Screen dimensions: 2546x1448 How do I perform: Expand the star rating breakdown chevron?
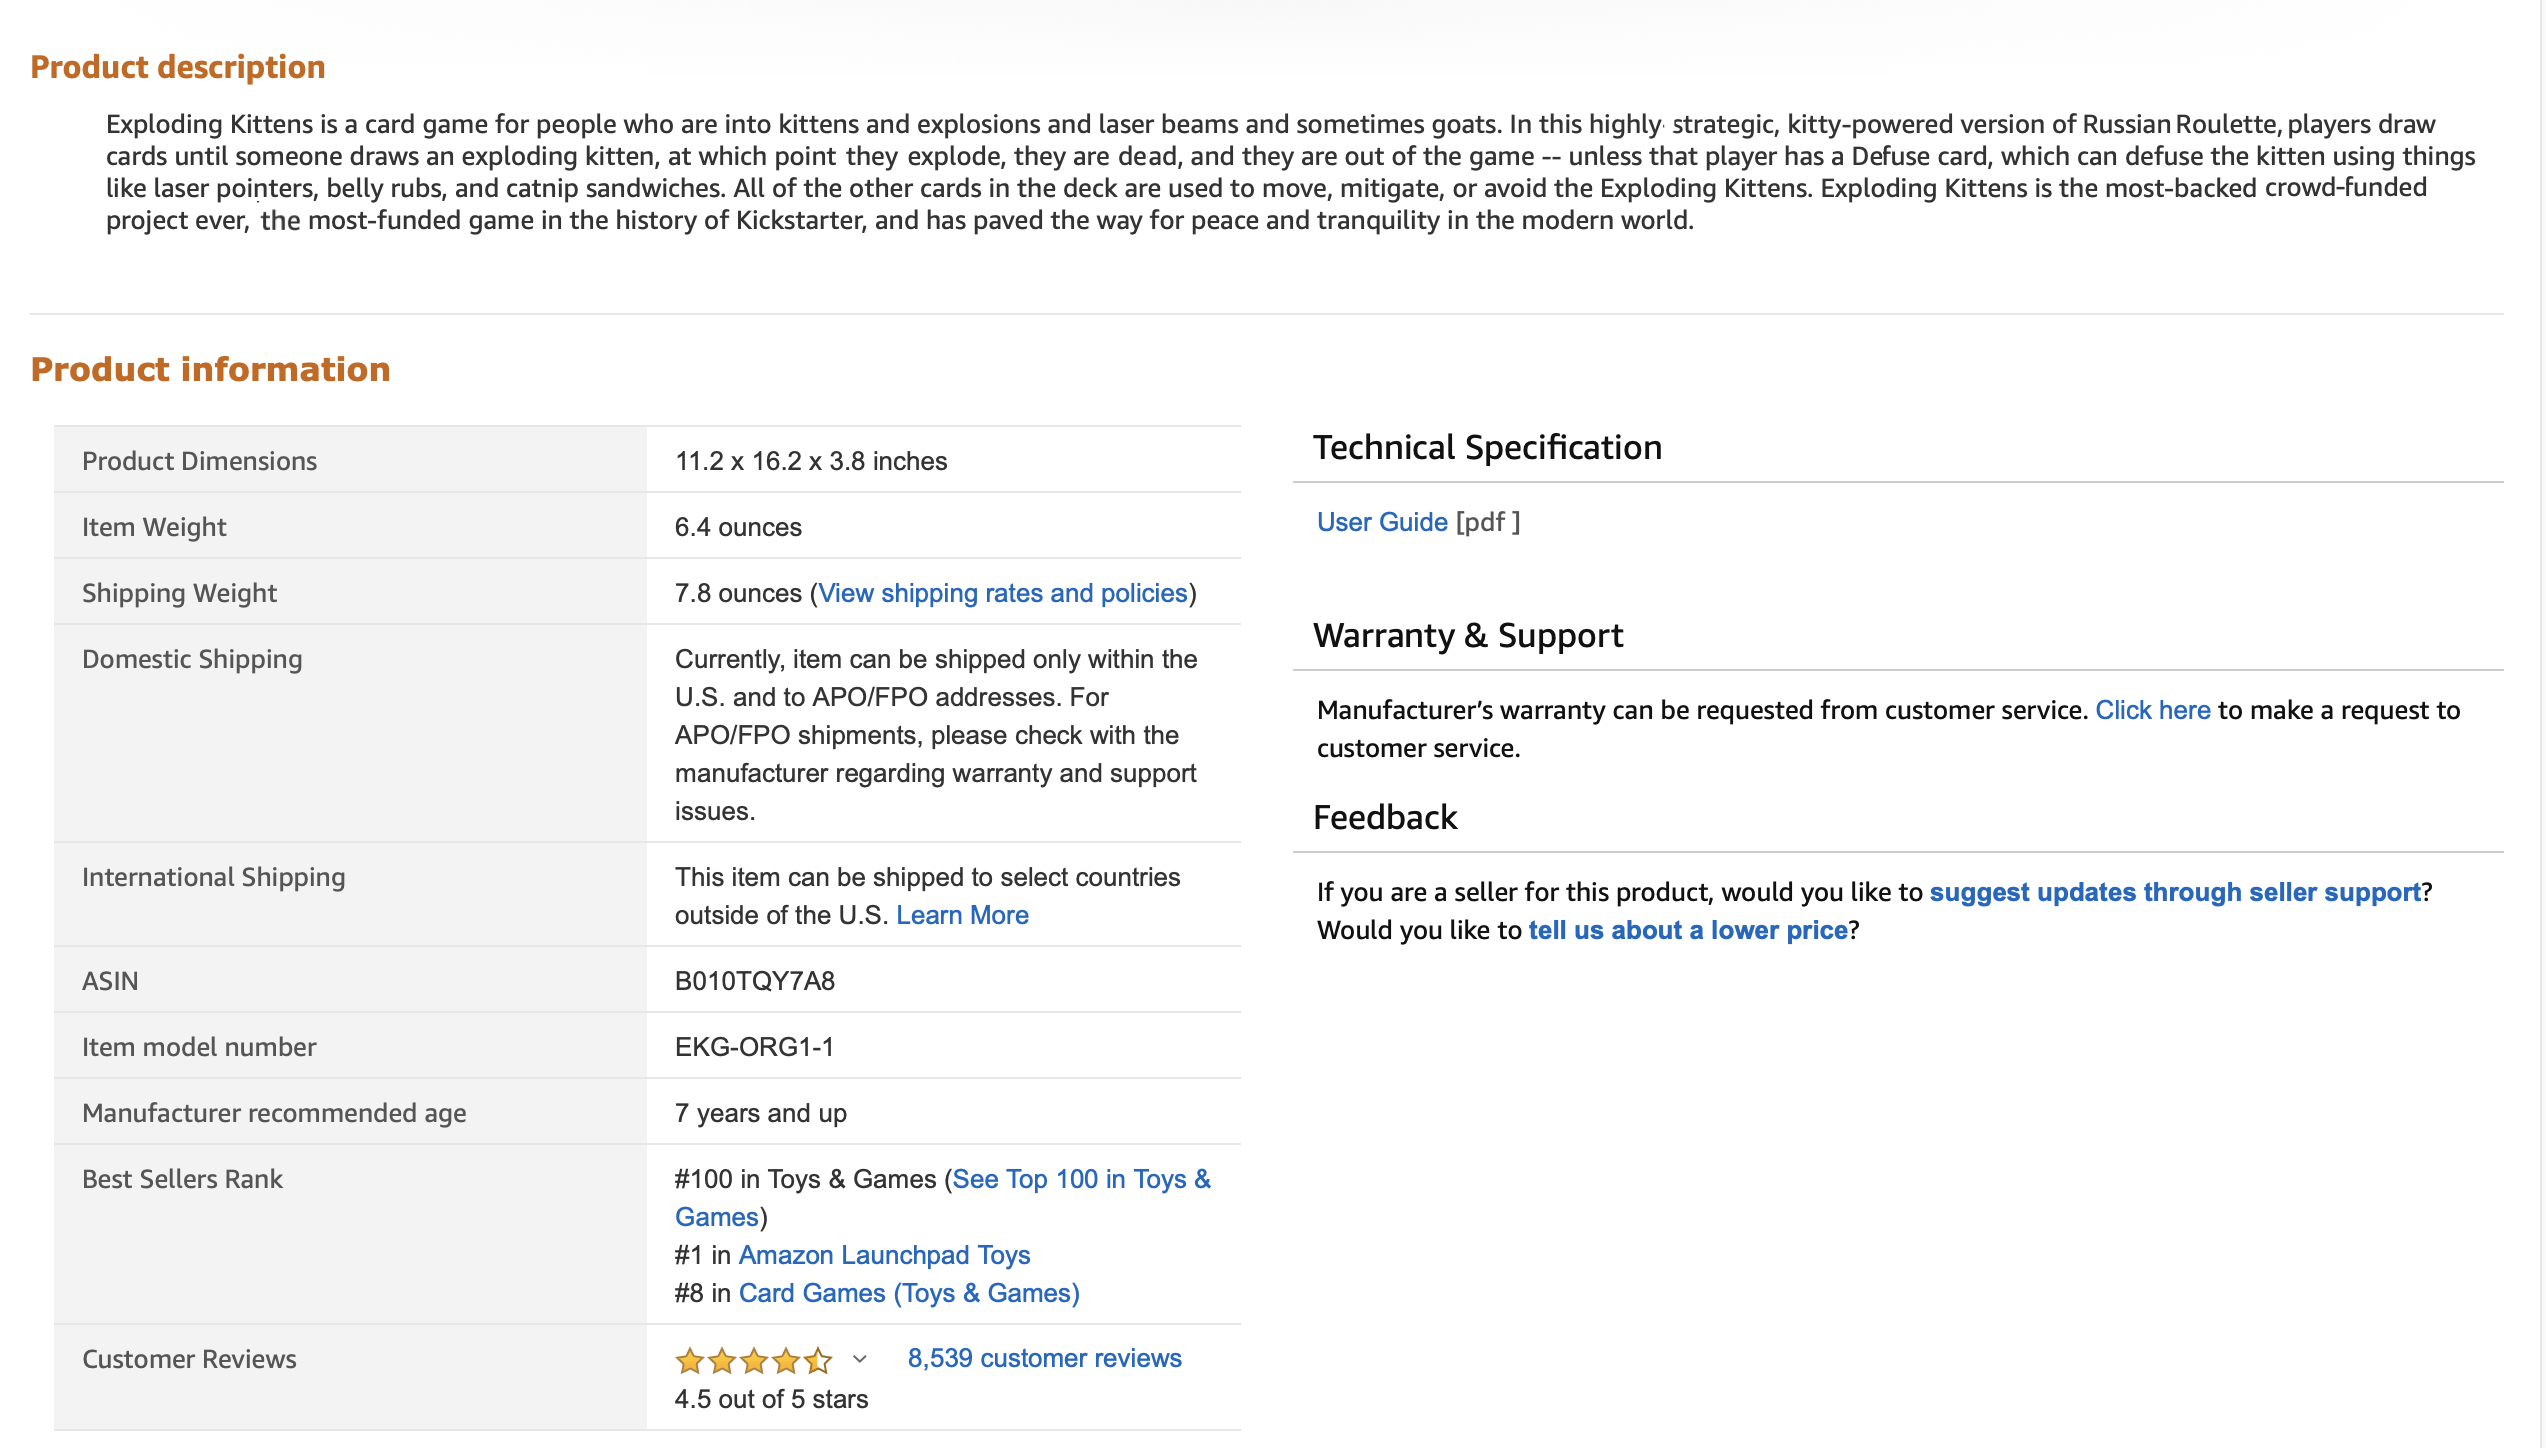point(859,1359)
